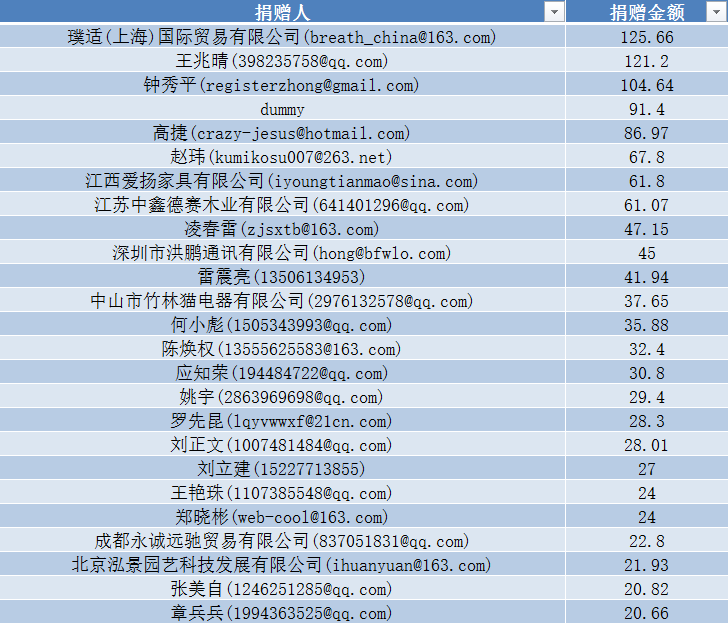Select the cell for 钟秀平(registerzhong@gmail.com)
This screenshot has height=623, width=728.
point(282,84)
